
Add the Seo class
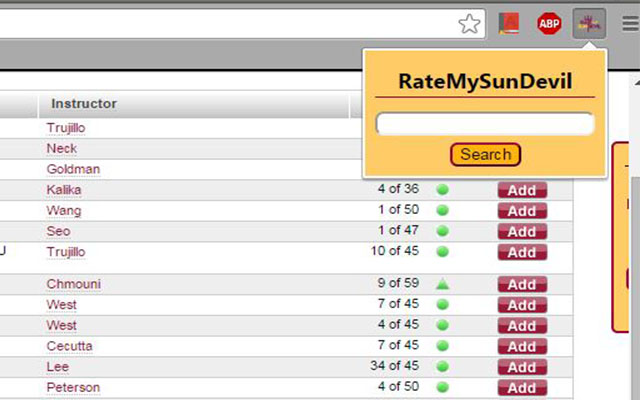click(522, 231)
